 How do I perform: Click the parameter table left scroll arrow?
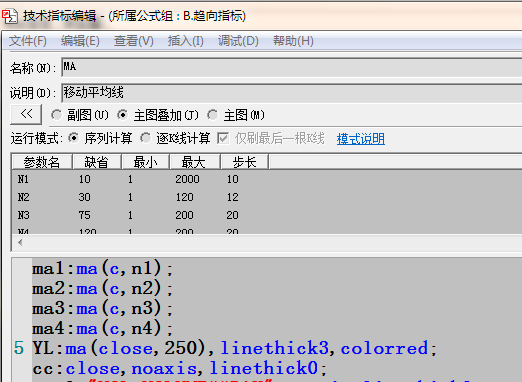click(x=20, y=242)
